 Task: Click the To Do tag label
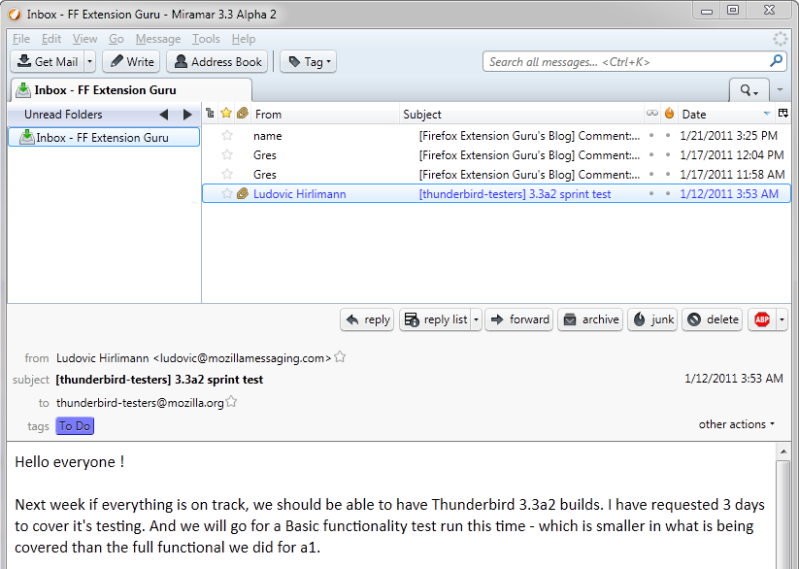[75, 426]
